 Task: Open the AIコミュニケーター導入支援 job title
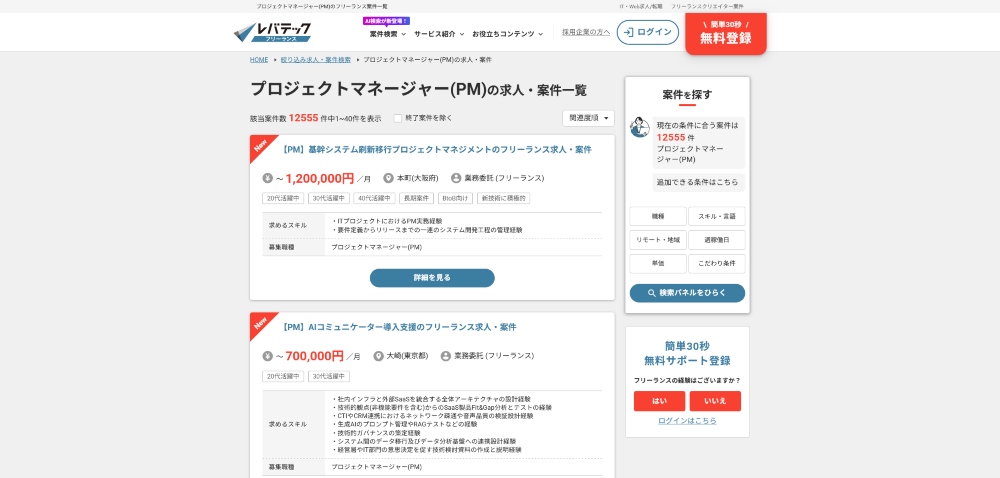click(399, 327)
